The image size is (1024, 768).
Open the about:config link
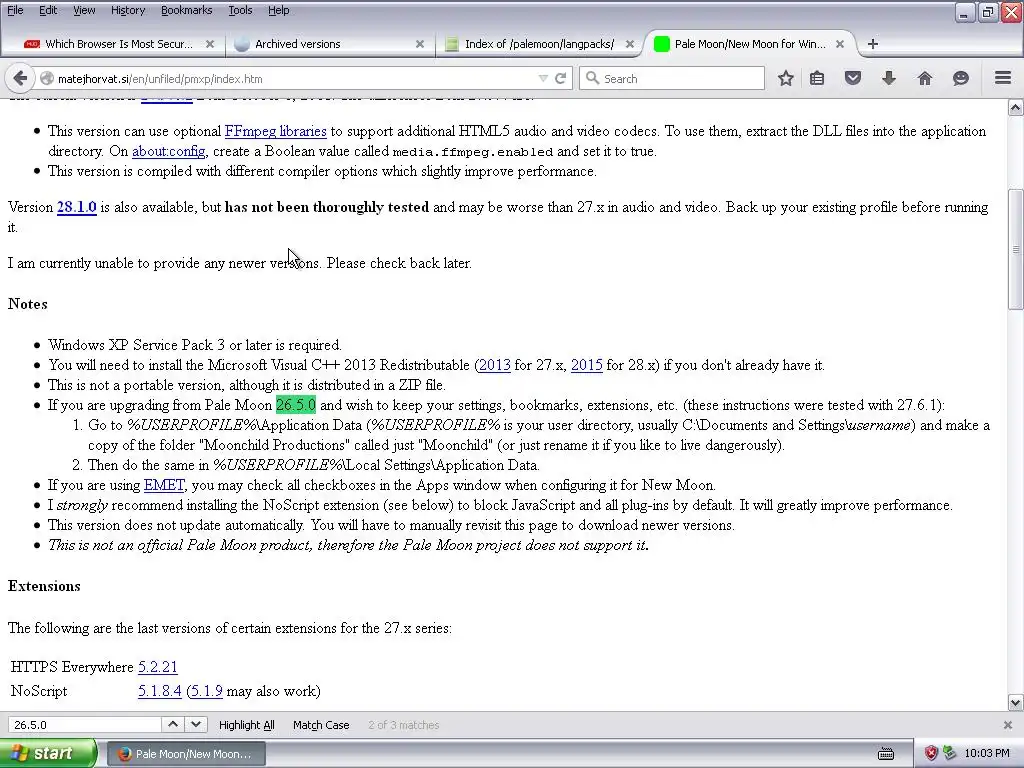(x=168, y=152)
